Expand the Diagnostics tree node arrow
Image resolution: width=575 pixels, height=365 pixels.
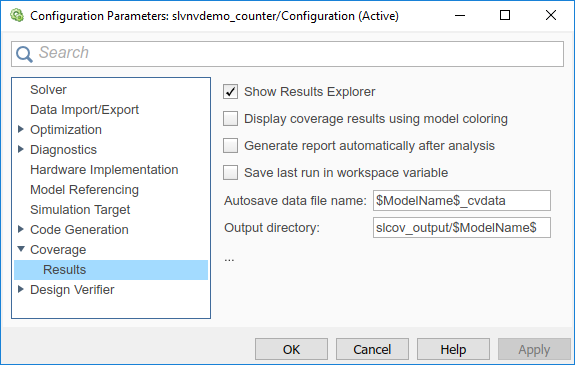(x=21, y=149)
